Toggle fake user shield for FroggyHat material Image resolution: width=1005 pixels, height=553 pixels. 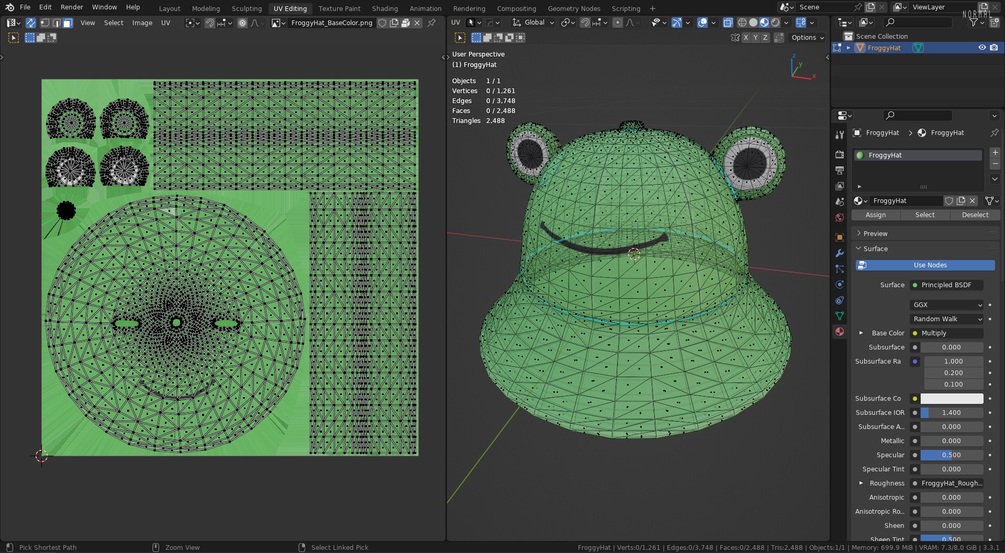(x=949, y=201)
